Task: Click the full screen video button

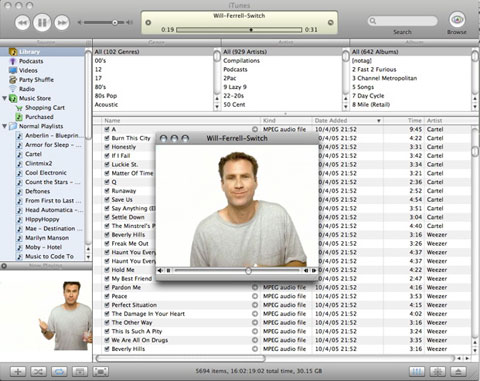Action: (101, 371)
